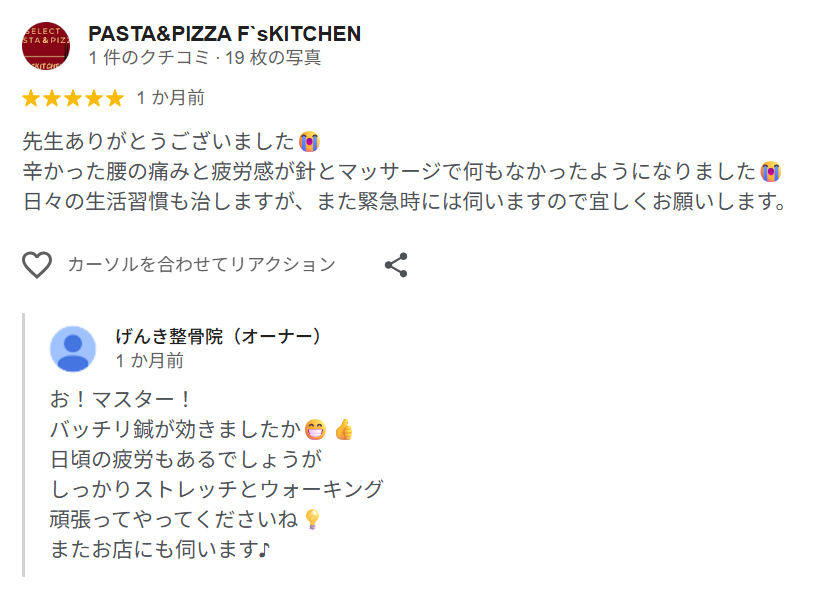The width and height of the screenshot is (824, 593).
Task: Click the crying emoji after なりました
Action: click(770, 171)
